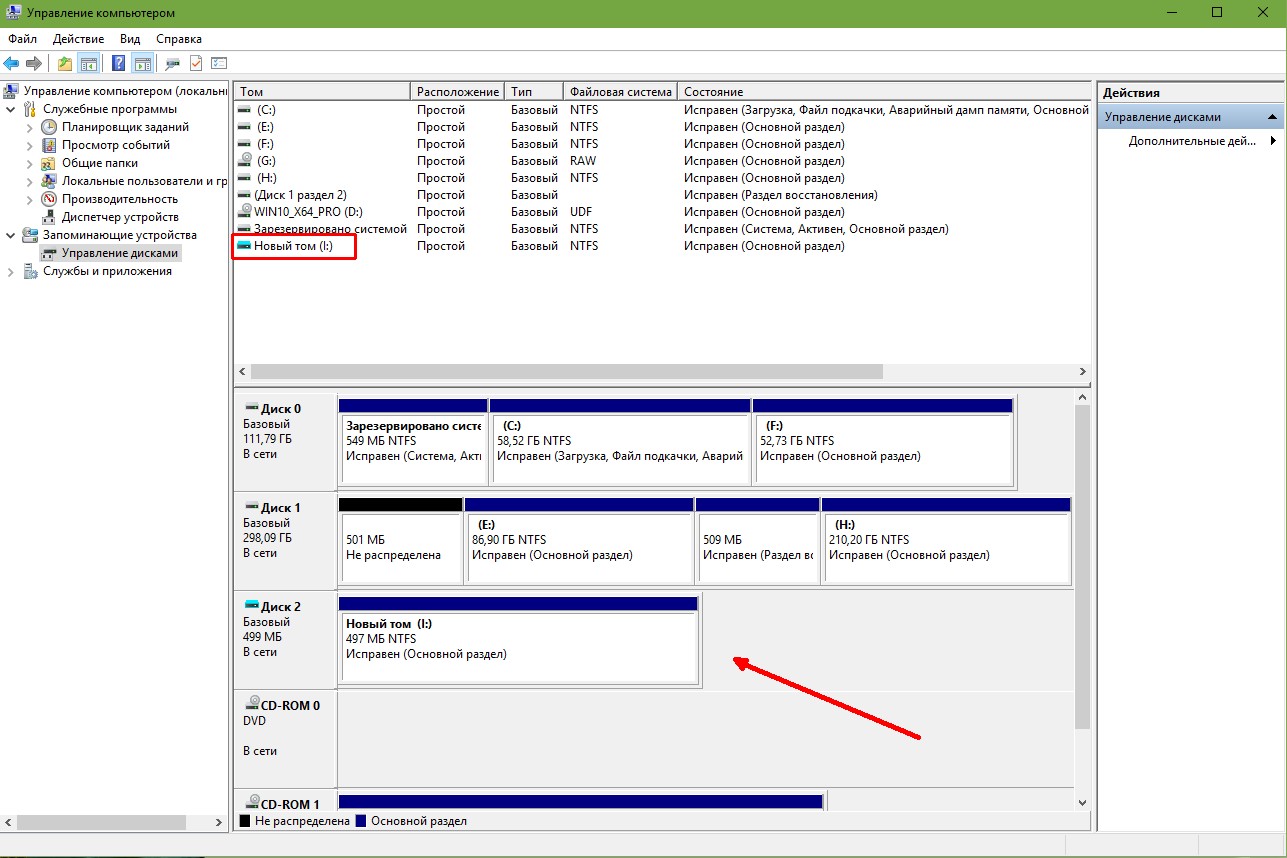Collapse the Служебные программы tree node
Image resolution: width=1287 pixels, height=858 pixels.
10,109
